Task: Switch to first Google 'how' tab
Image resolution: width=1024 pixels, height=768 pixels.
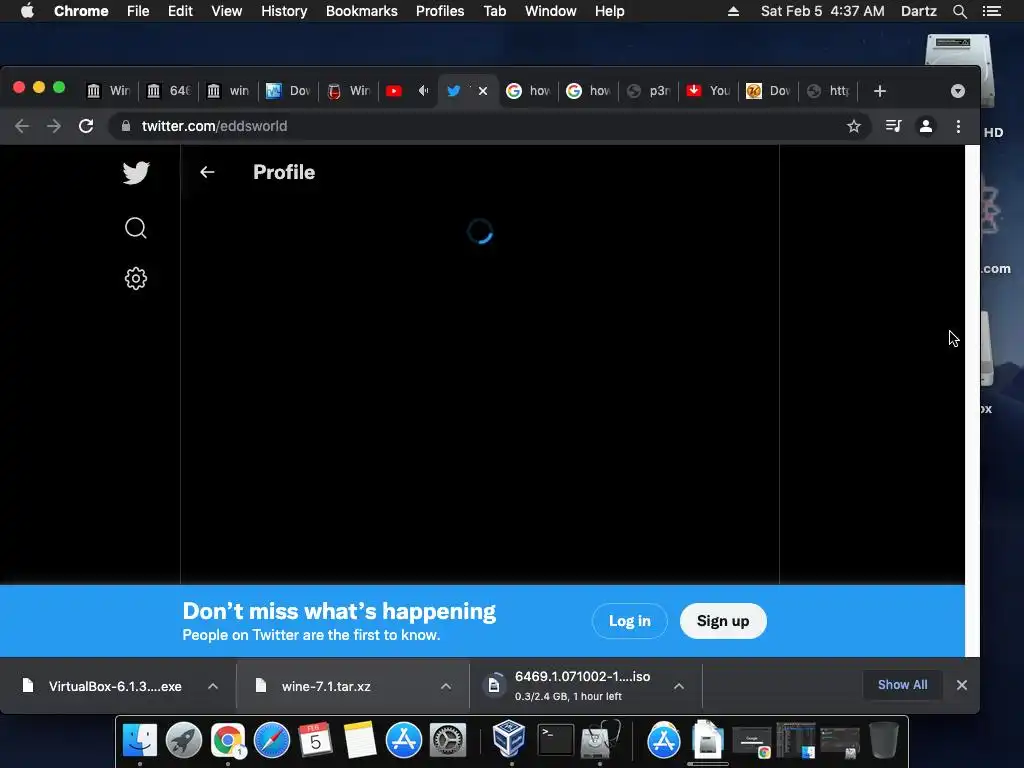Action: pyautogui.click(x=530, y=91)
